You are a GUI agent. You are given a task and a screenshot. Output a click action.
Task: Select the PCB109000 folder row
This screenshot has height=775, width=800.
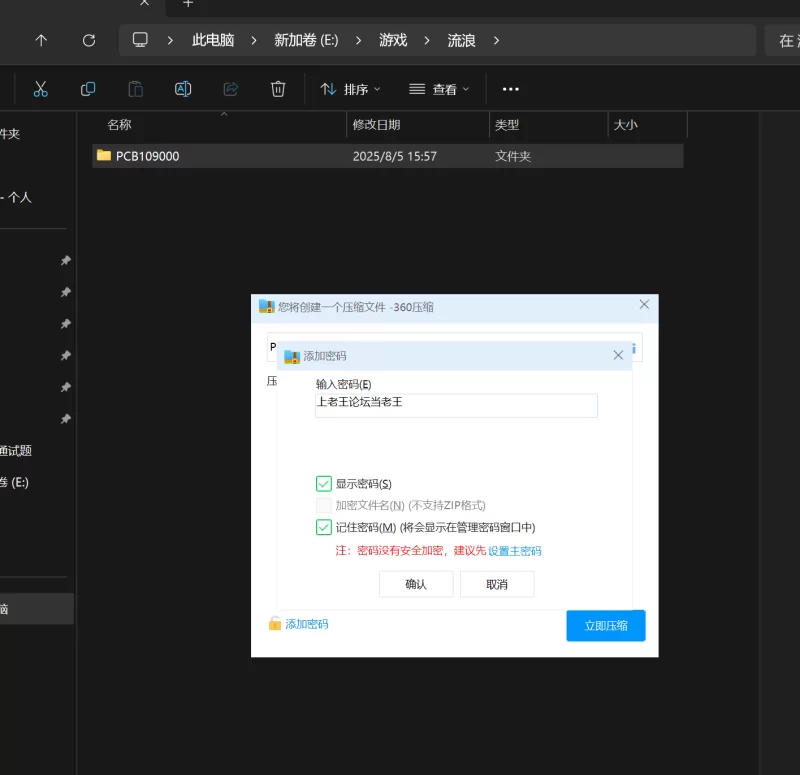(387, 156)
